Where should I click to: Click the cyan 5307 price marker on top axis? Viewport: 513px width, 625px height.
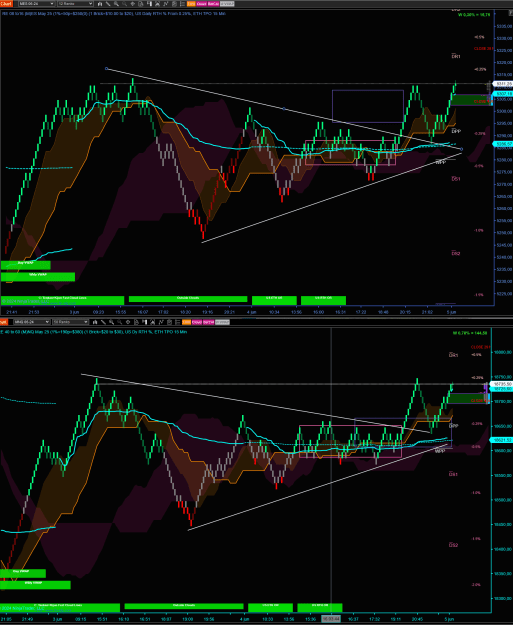502,94
